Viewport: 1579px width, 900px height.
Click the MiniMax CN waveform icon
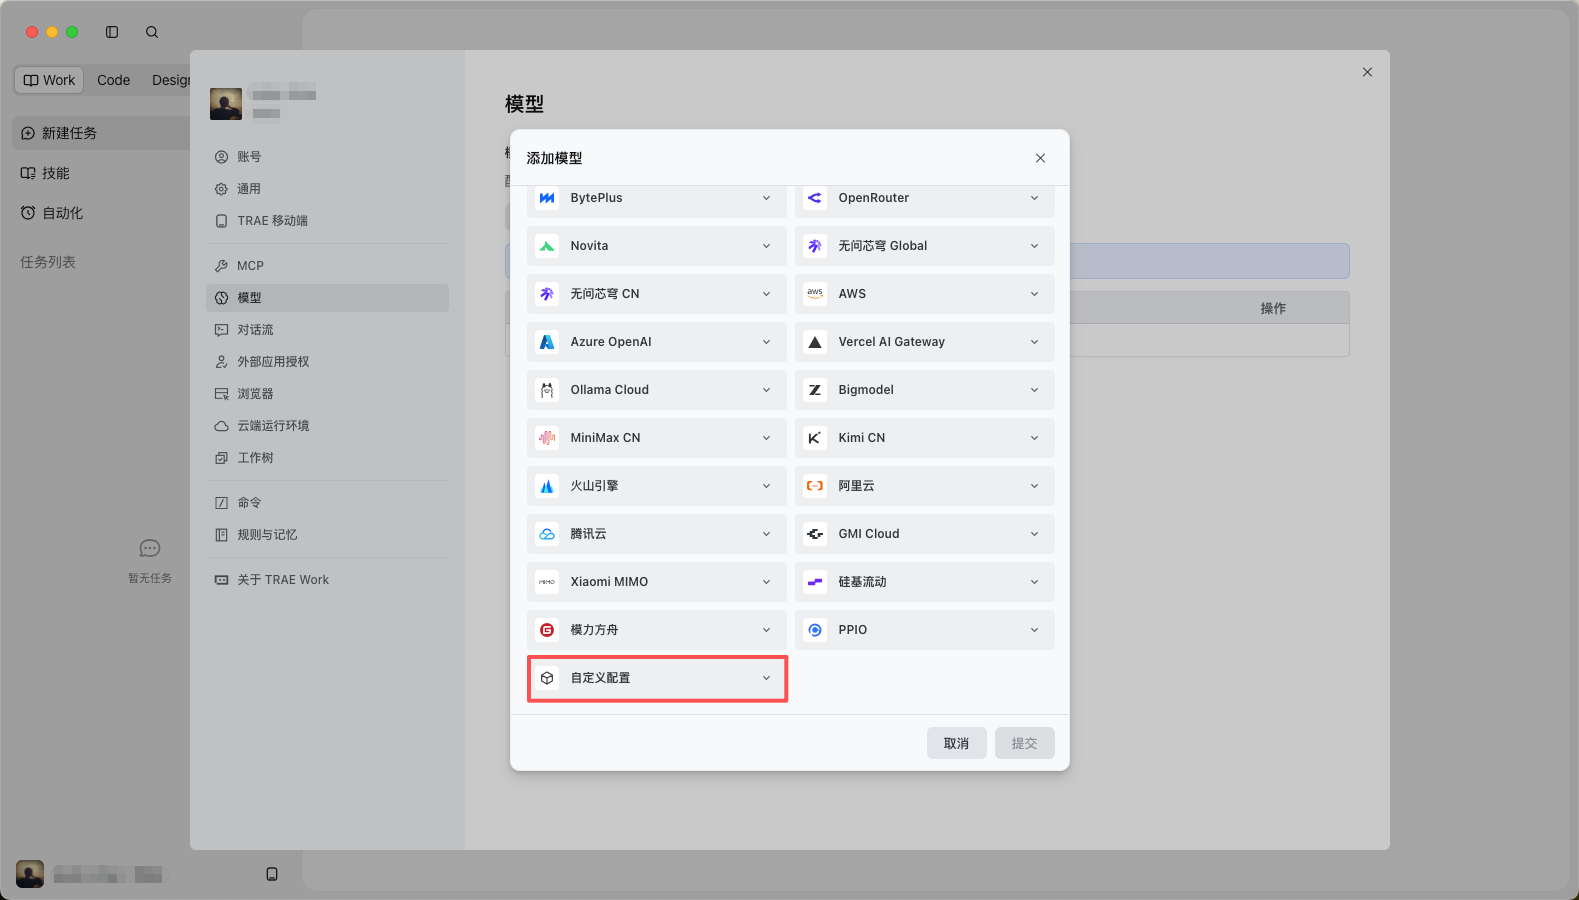click(x=547, y=438)
